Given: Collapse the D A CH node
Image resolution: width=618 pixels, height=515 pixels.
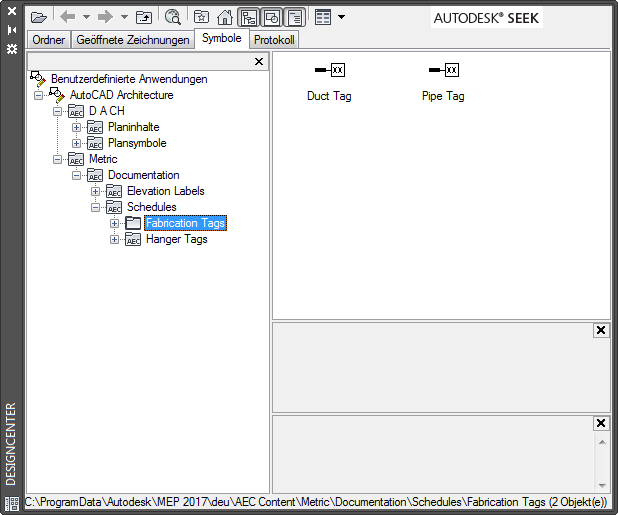Looking at the screenshot, I should (58, 112).
